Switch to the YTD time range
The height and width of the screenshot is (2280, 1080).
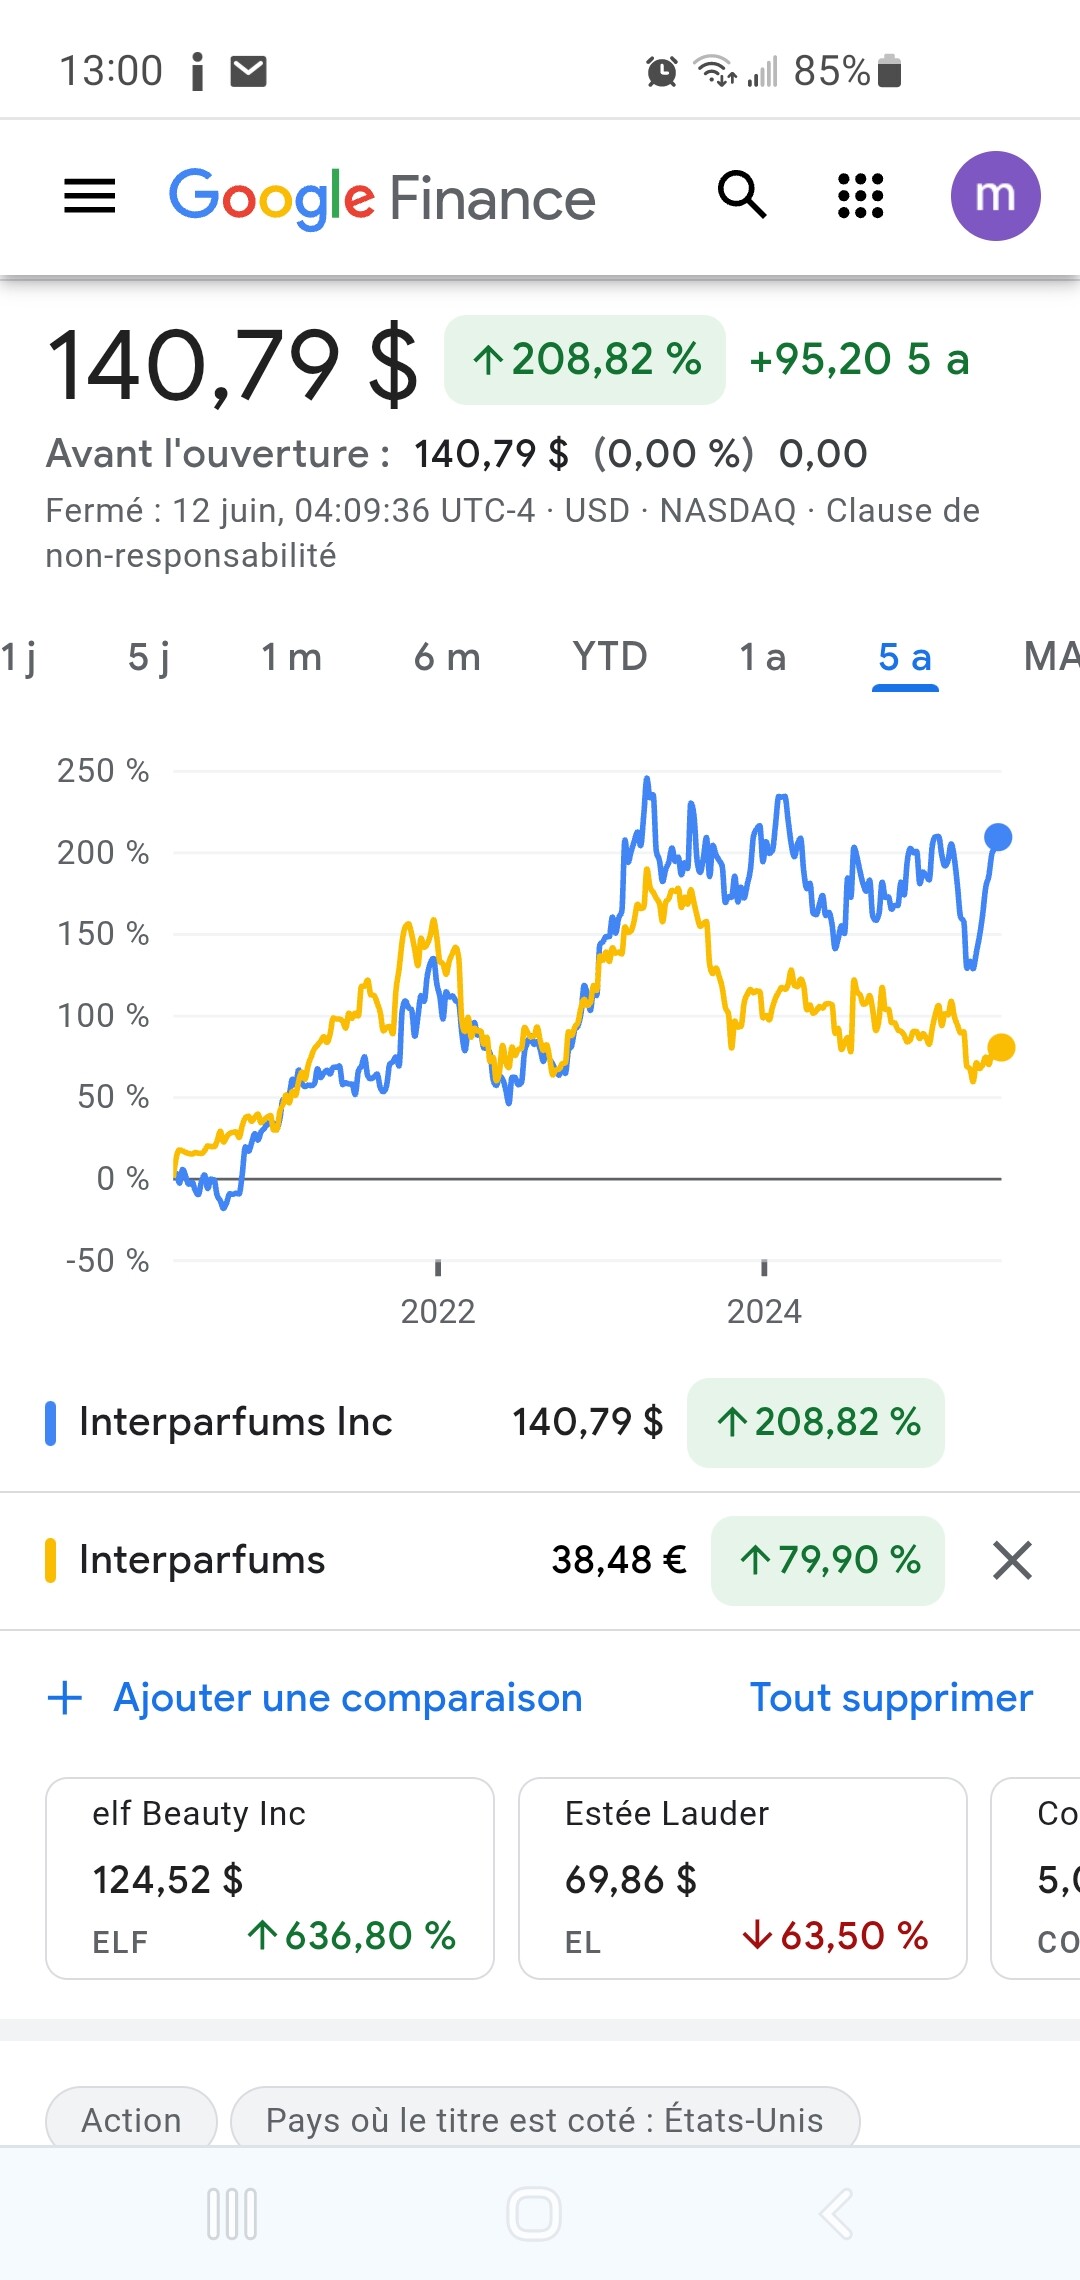coord(610,658)
